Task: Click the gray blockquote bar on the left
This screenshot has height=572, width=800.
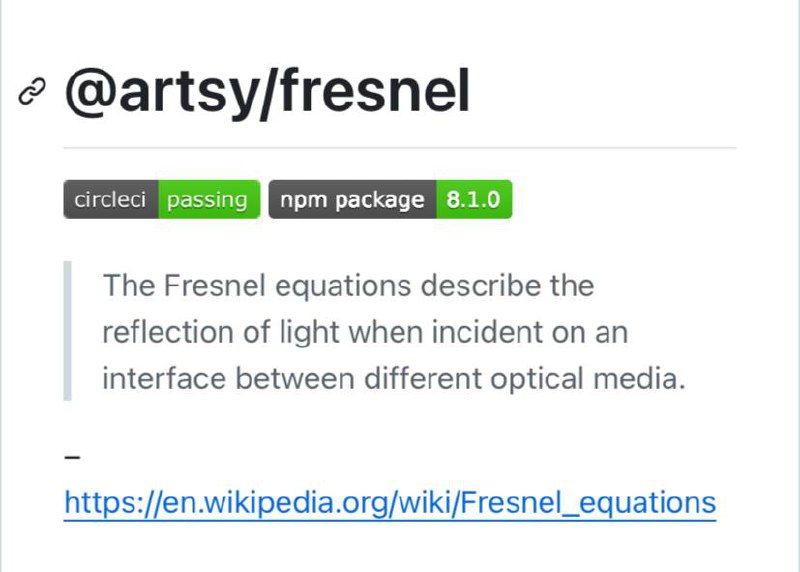Action: 67,331
